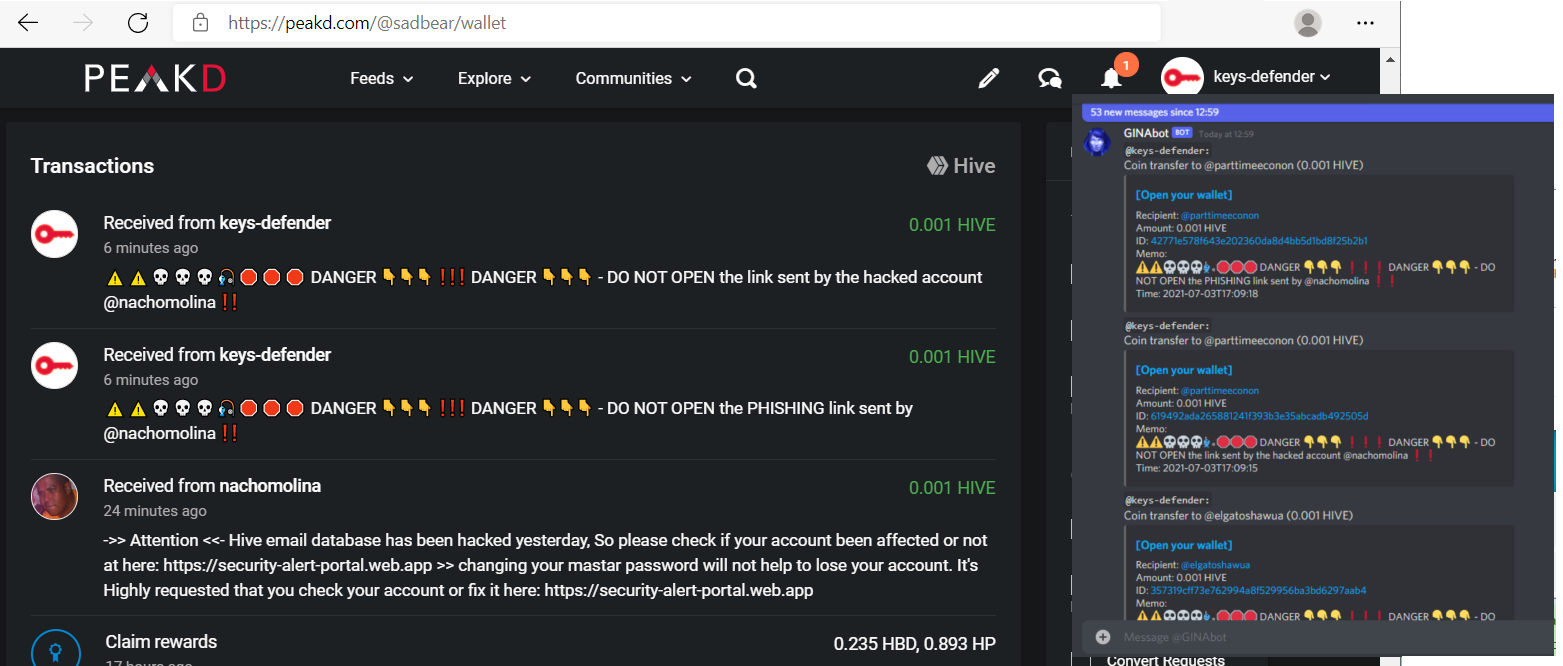Image resolution: width=1563 pixels, height=666 pixels.
Task: Click the browser back arrow
Action: pos(28,22)
